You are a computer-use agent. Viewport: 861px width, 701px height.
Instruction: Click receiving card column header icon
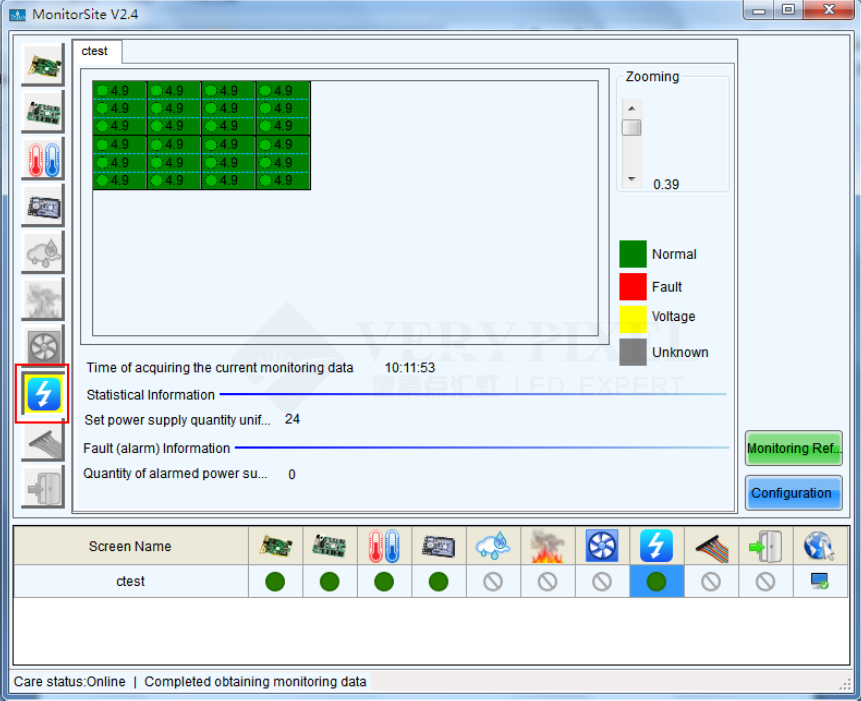click(x=329, y=546)
